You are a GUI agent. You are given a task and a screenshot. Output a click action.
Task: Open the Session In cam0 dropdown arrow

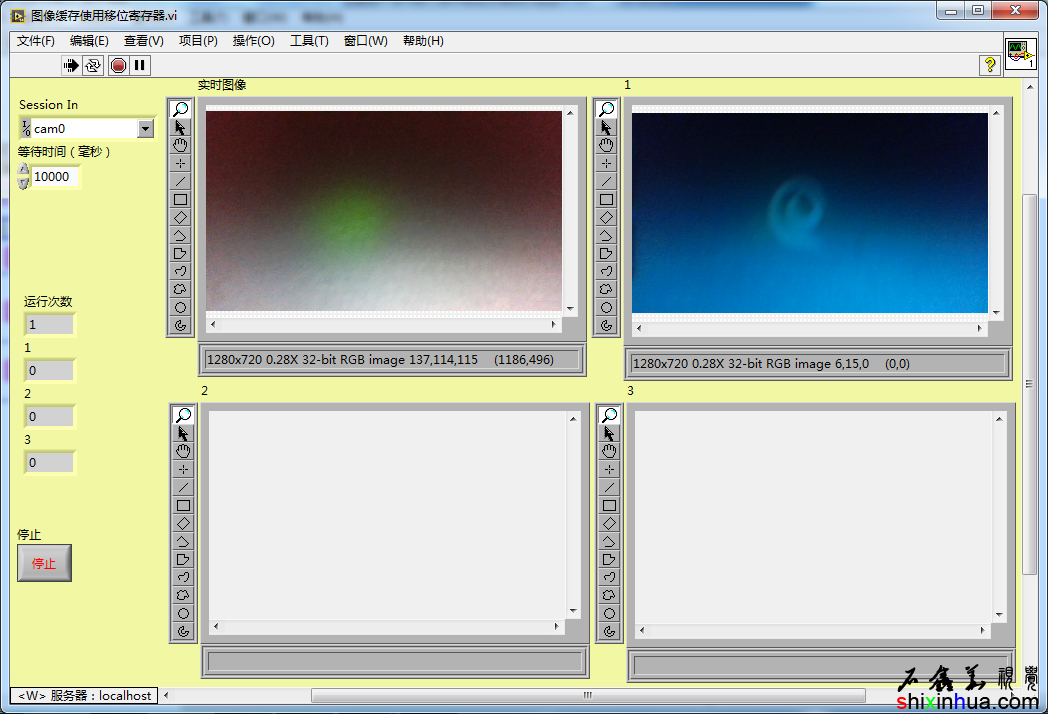click(x=145, y=128)
